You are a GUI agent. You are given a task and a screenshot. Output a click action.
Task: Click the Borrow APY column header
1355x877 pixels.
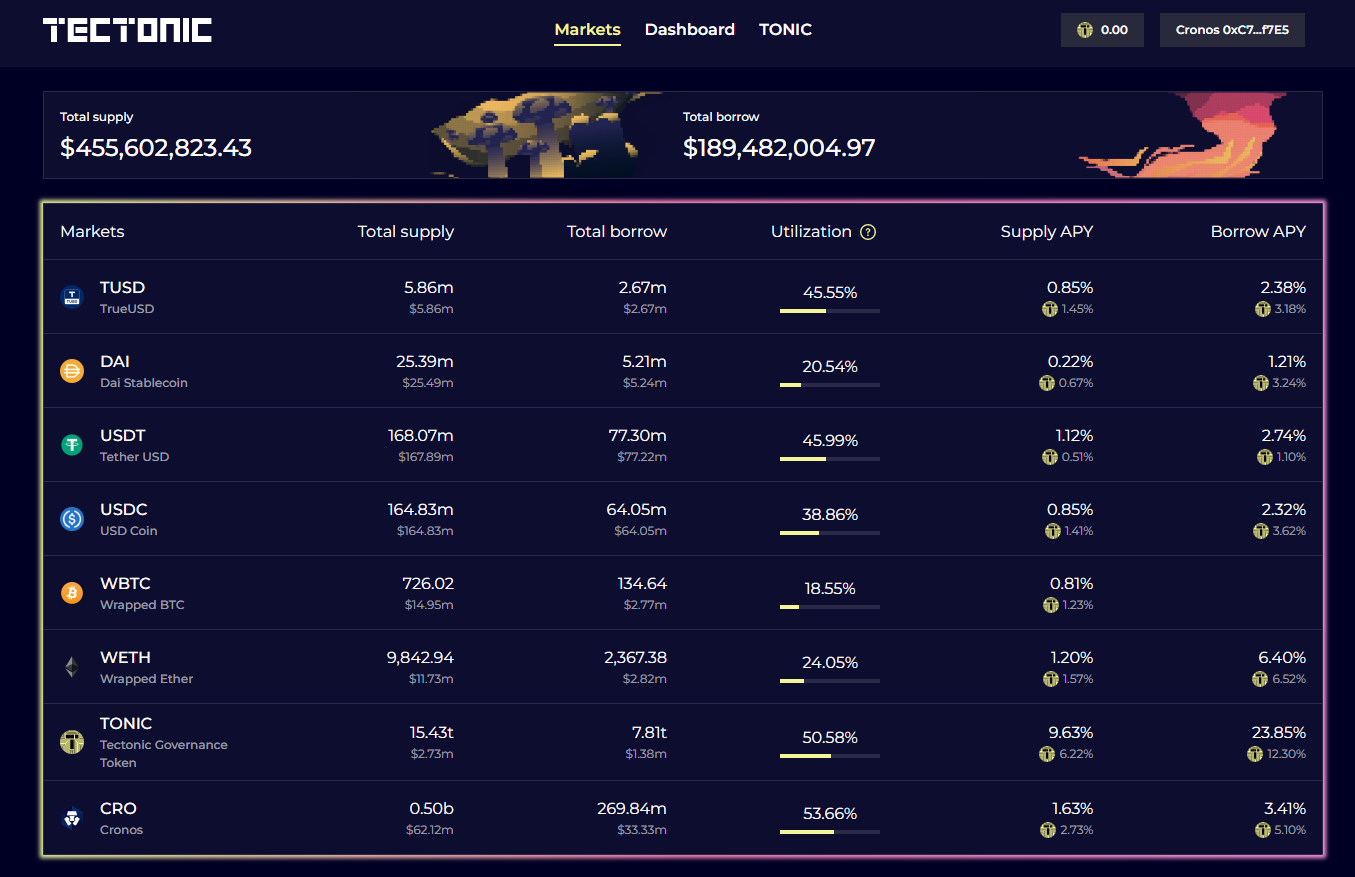pos(1258,232)
